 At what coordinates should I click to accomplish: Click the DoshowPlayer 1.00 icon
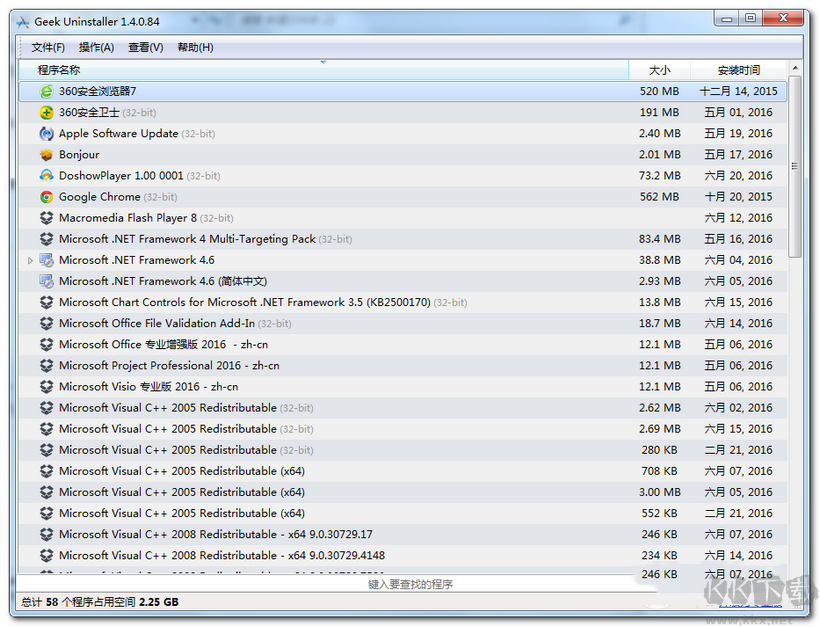tap(47, 175)
